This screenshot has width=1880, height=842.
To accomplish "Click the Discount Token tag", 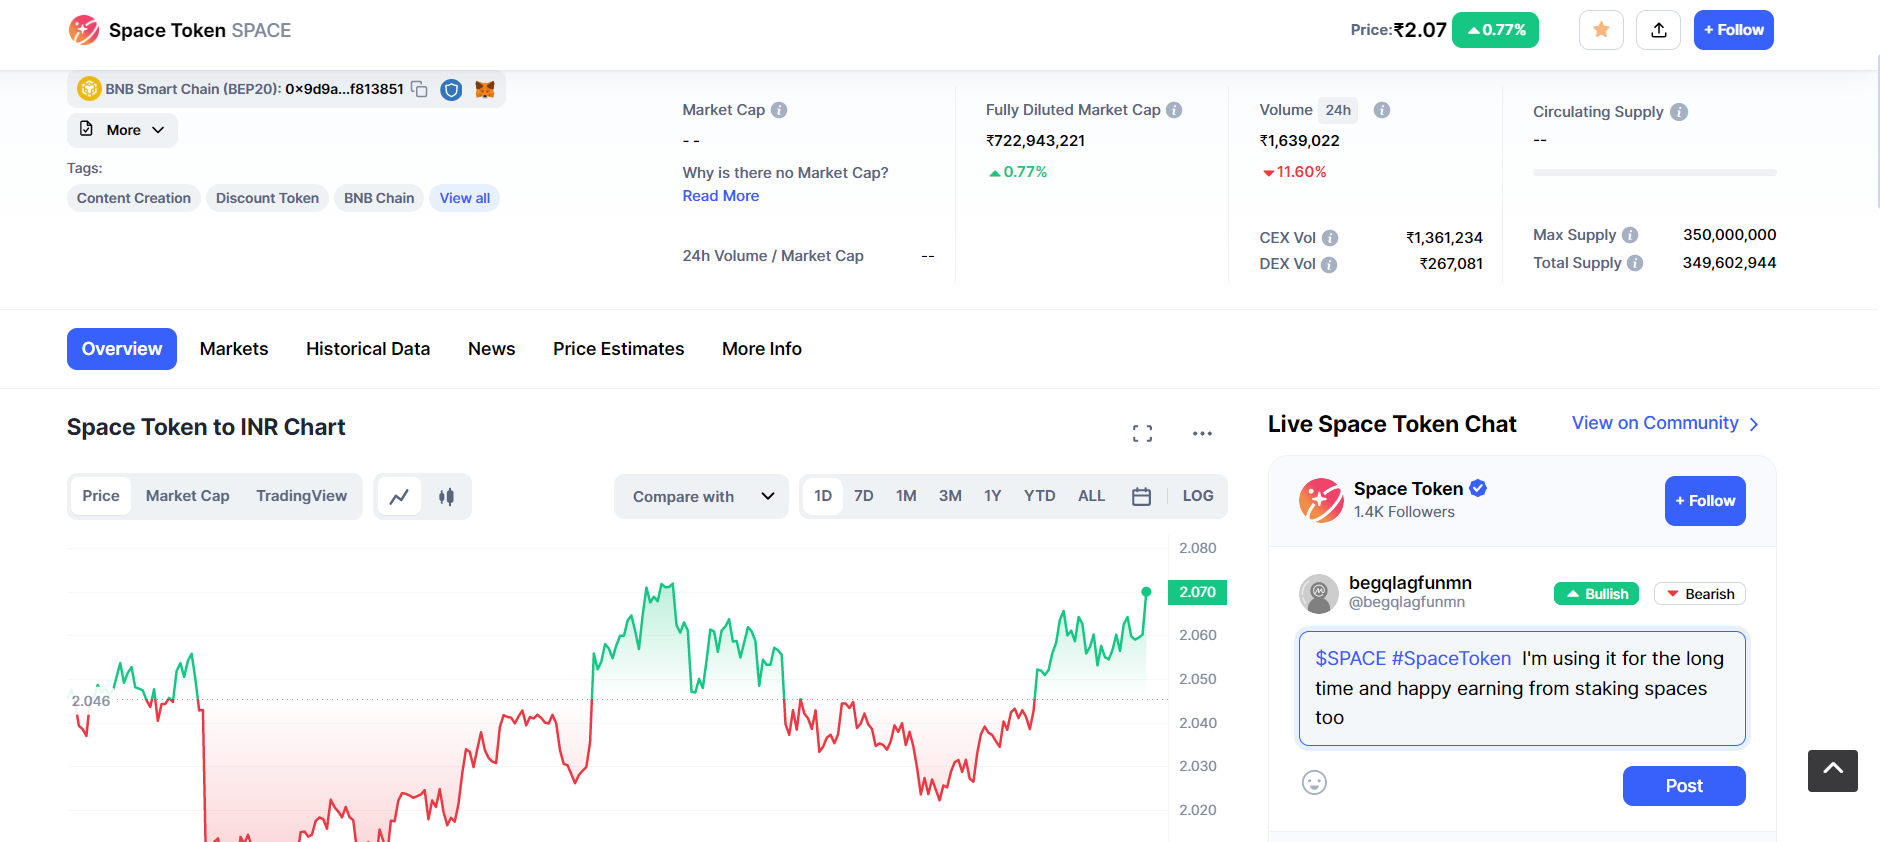I will click(x=267, y=198).
